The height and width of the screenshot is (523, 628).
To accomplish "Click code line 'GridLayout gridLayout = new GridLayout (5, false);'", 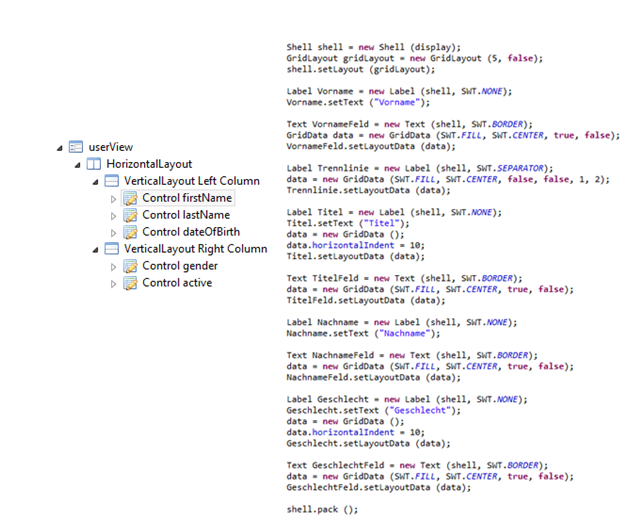I will click(415, 58).
